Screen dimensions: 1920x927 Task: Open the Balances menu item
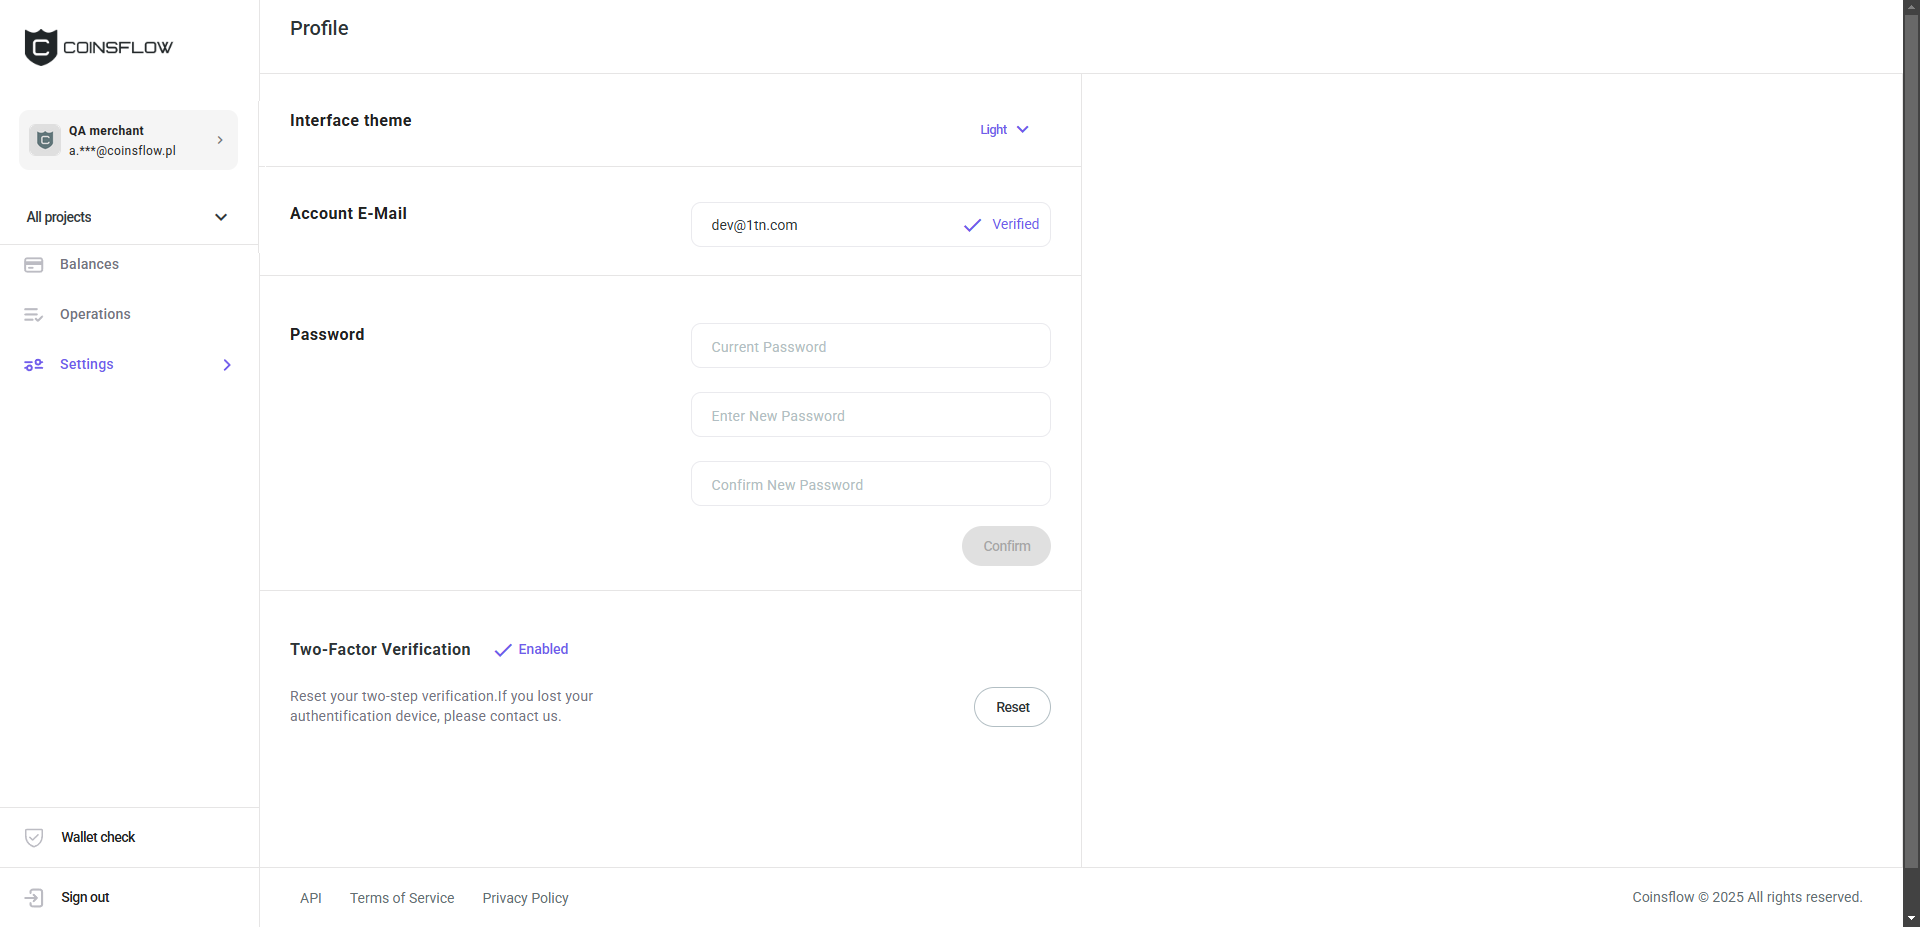pos(89,265)
